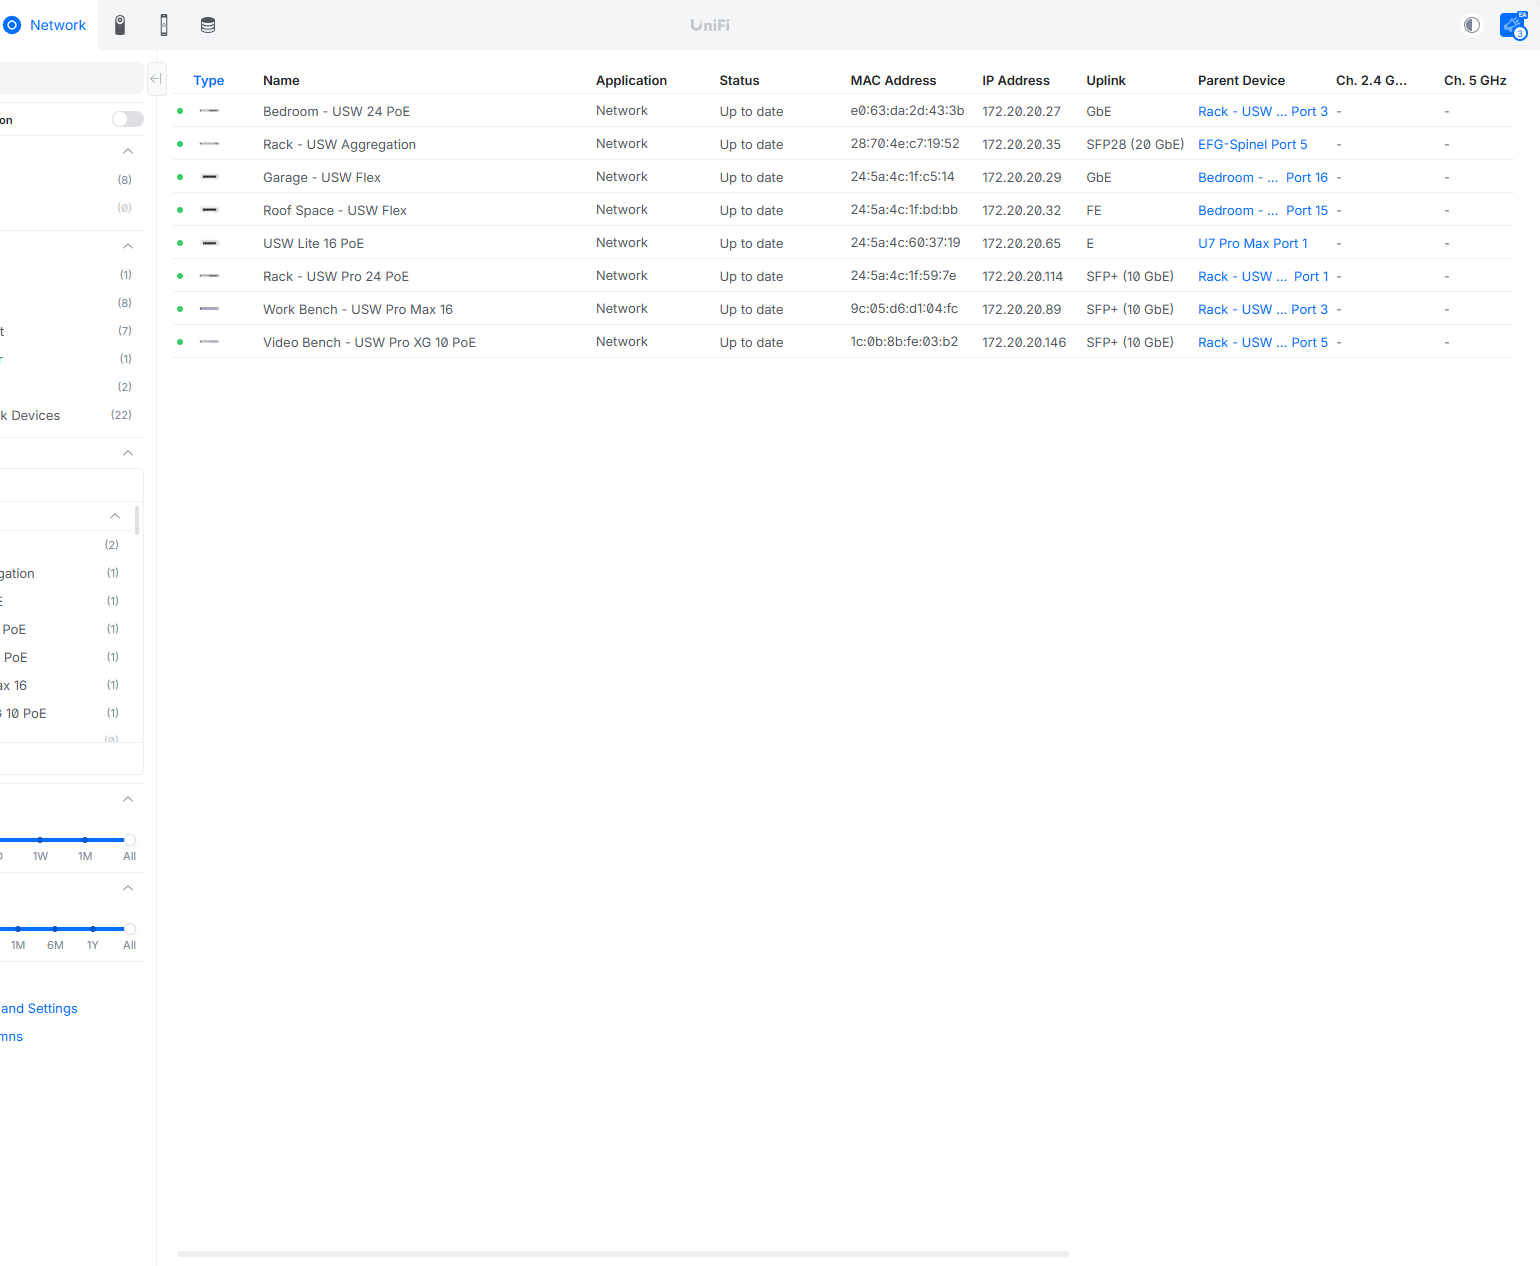This screenshot has height=1266, width=1540.
Task: Select the 'ax 16 (1)' model filter
Action: (x=60, y=685)
